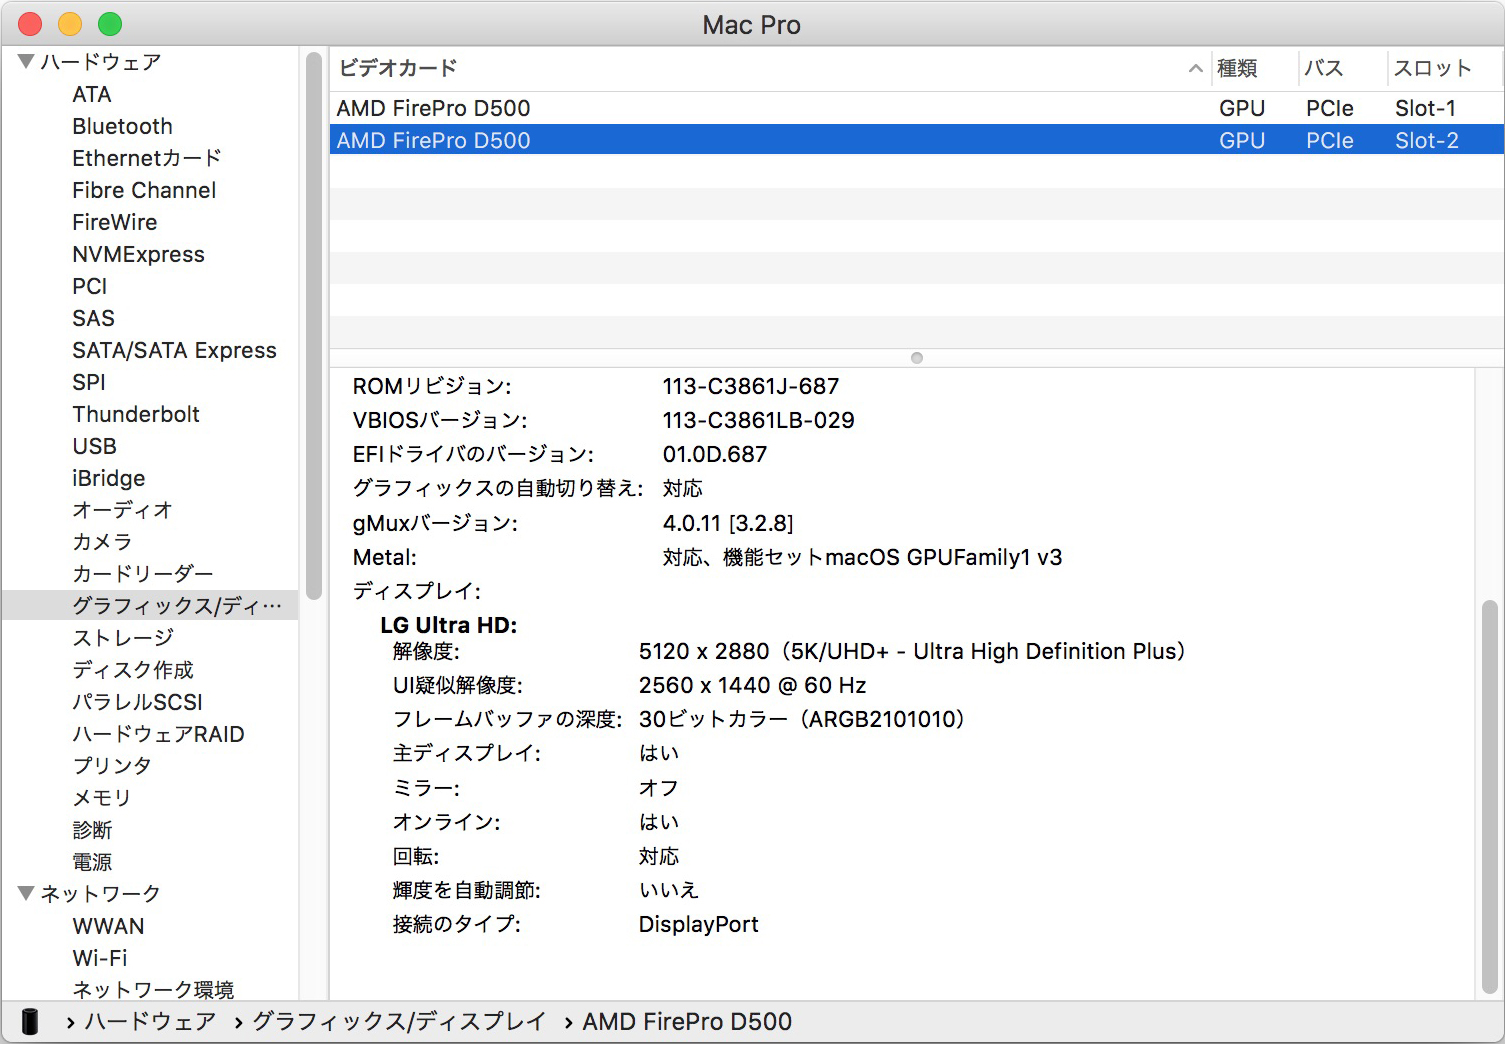Click the window zoom green button
Viewport: 1505px width, 1044px height.
[x=110, y=24]
